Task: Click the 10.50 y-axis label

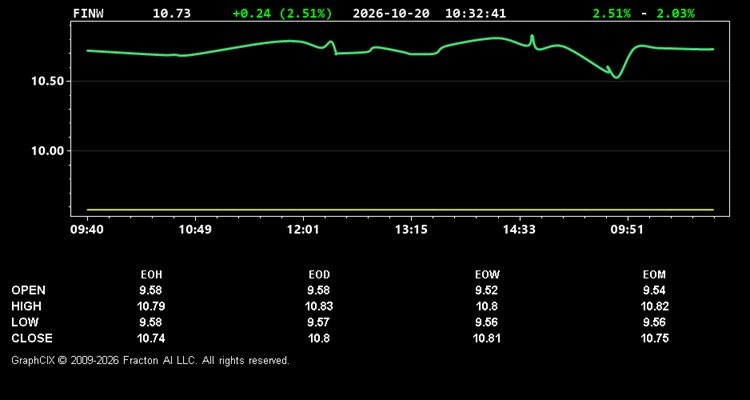Action: pos(48,81)
